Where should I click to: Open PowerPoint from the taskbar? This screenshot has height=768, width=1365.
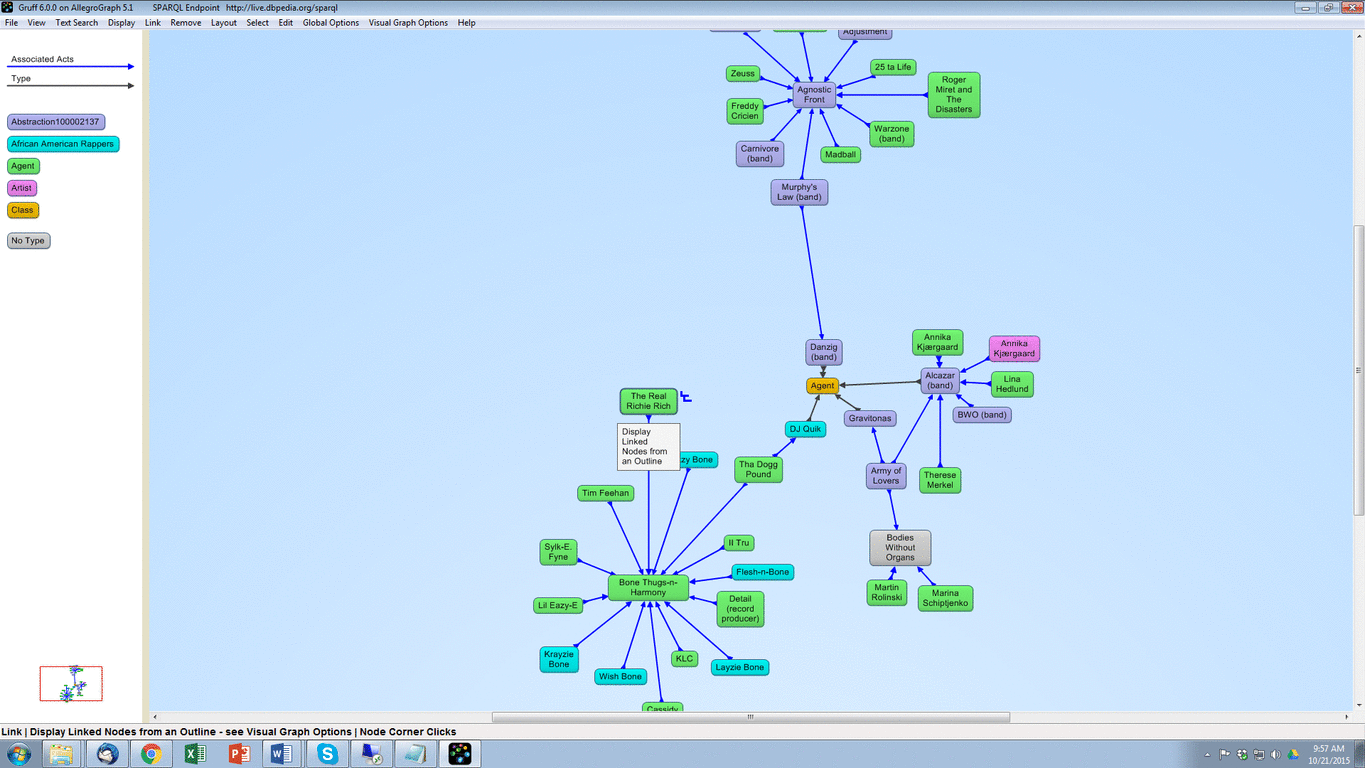tap(239, 753)
